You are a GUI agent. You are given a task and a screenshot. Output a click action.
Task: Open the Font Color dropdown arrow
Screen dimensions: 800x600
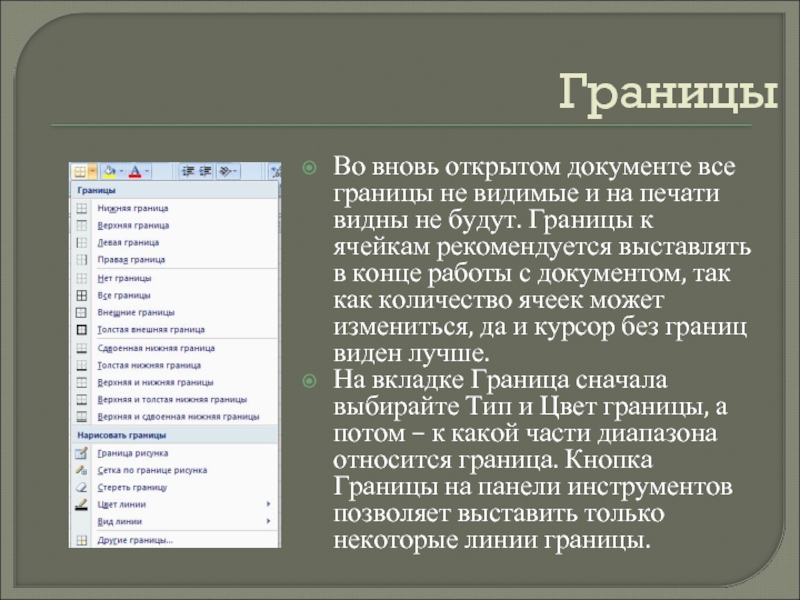click(147, 171)
